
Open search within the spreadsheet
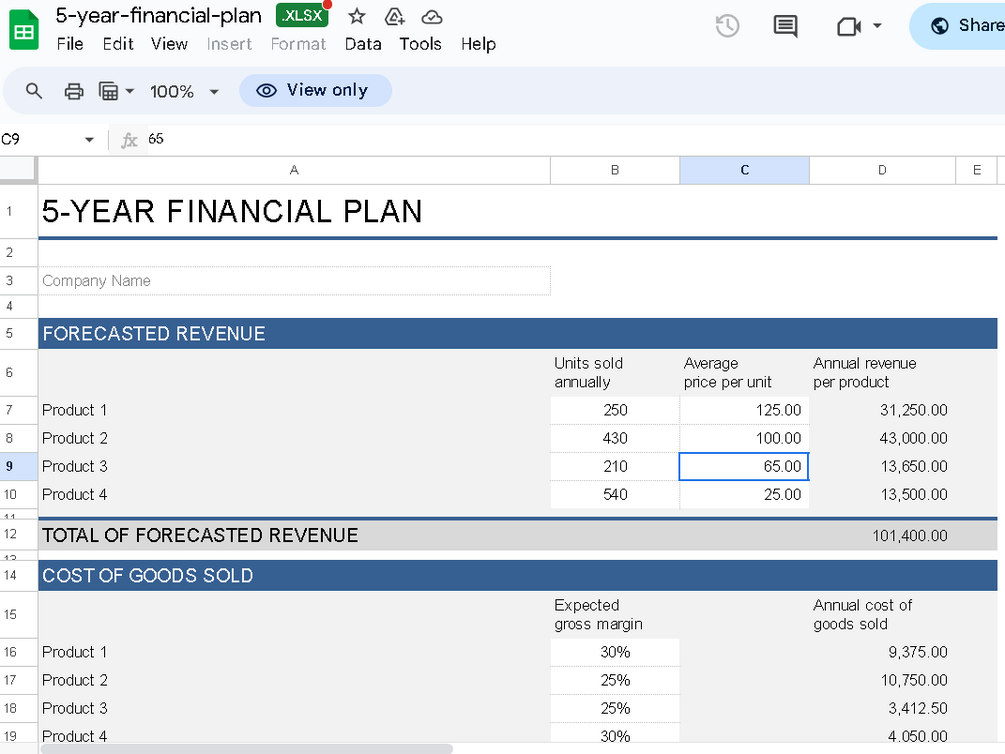coord(33,90)
